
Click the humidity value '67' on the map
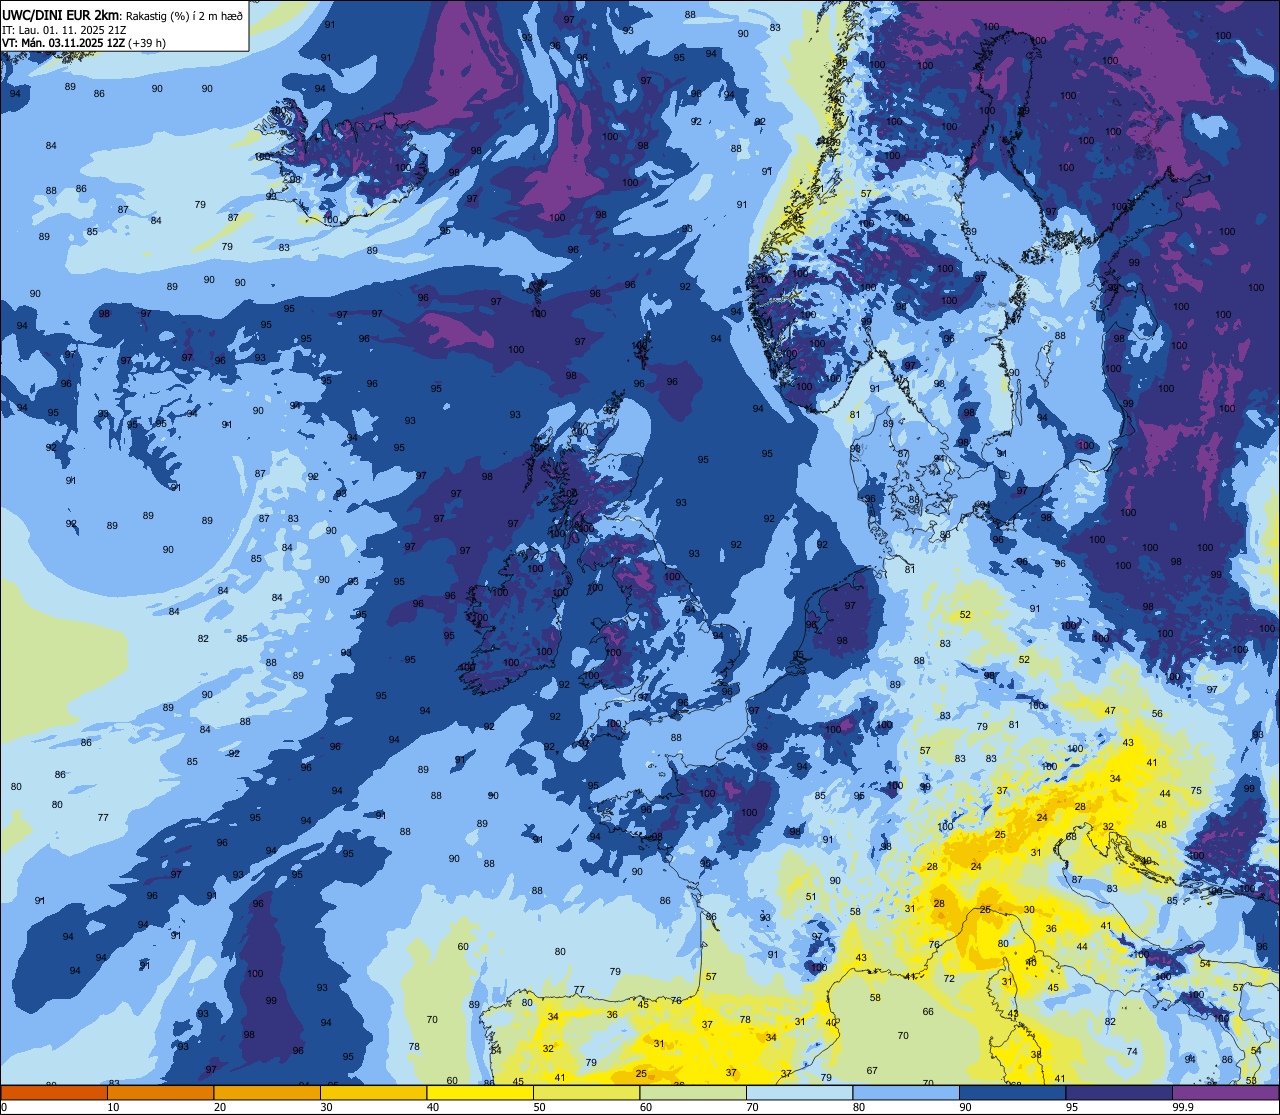point(872,1070)
